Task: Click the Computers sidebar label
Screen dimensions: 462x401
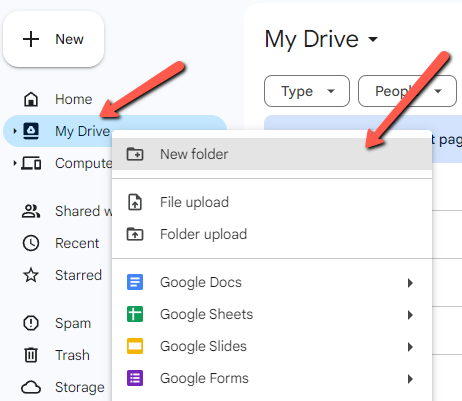Action: pyautogui.click(x=83, y=163)
